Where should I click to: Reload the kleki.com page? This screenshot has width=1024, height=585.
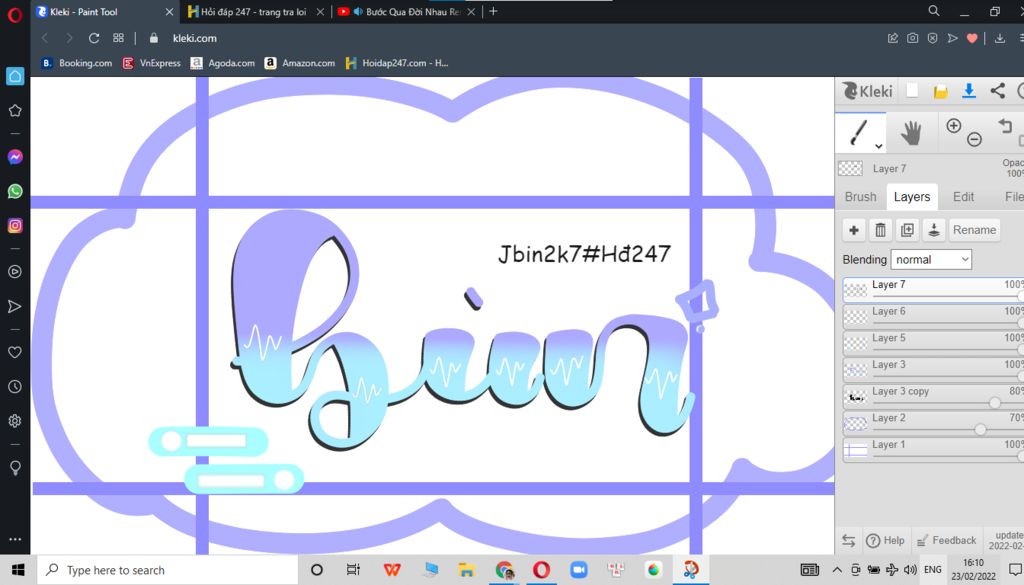click(94, 39)
